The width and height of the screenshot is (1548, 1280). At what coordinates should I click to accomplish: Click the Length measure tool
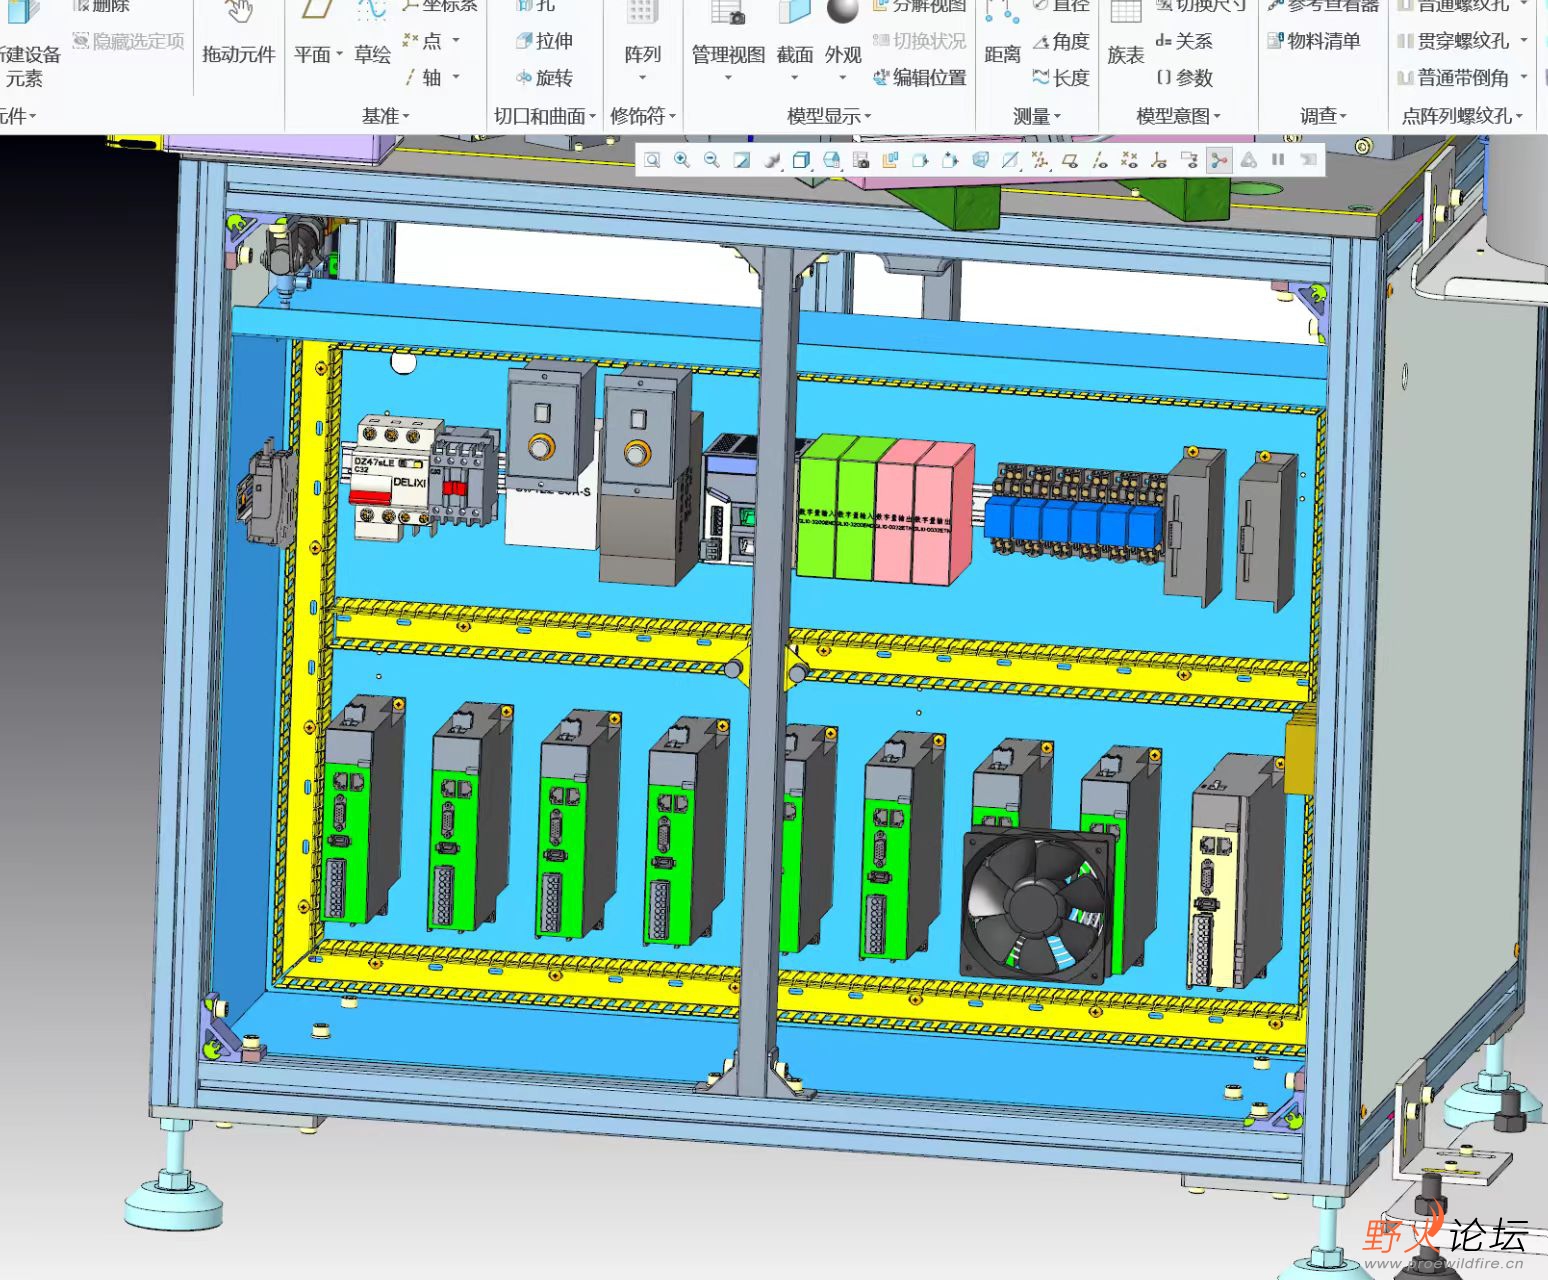[x=1061, y=77]
